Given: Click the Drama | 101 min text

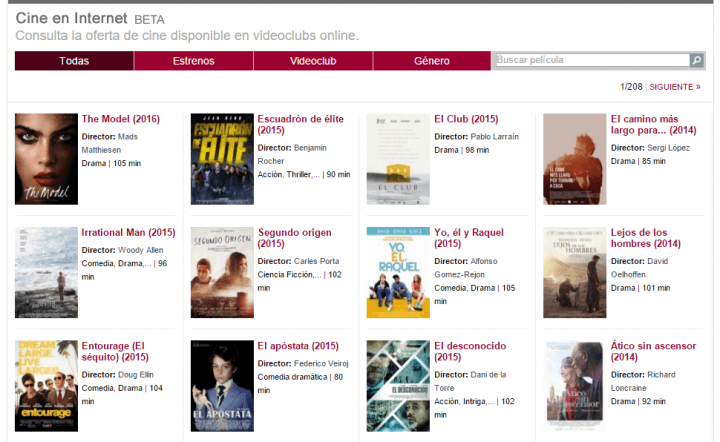Looking at the screenshot, I should click(x=640, y=288).
